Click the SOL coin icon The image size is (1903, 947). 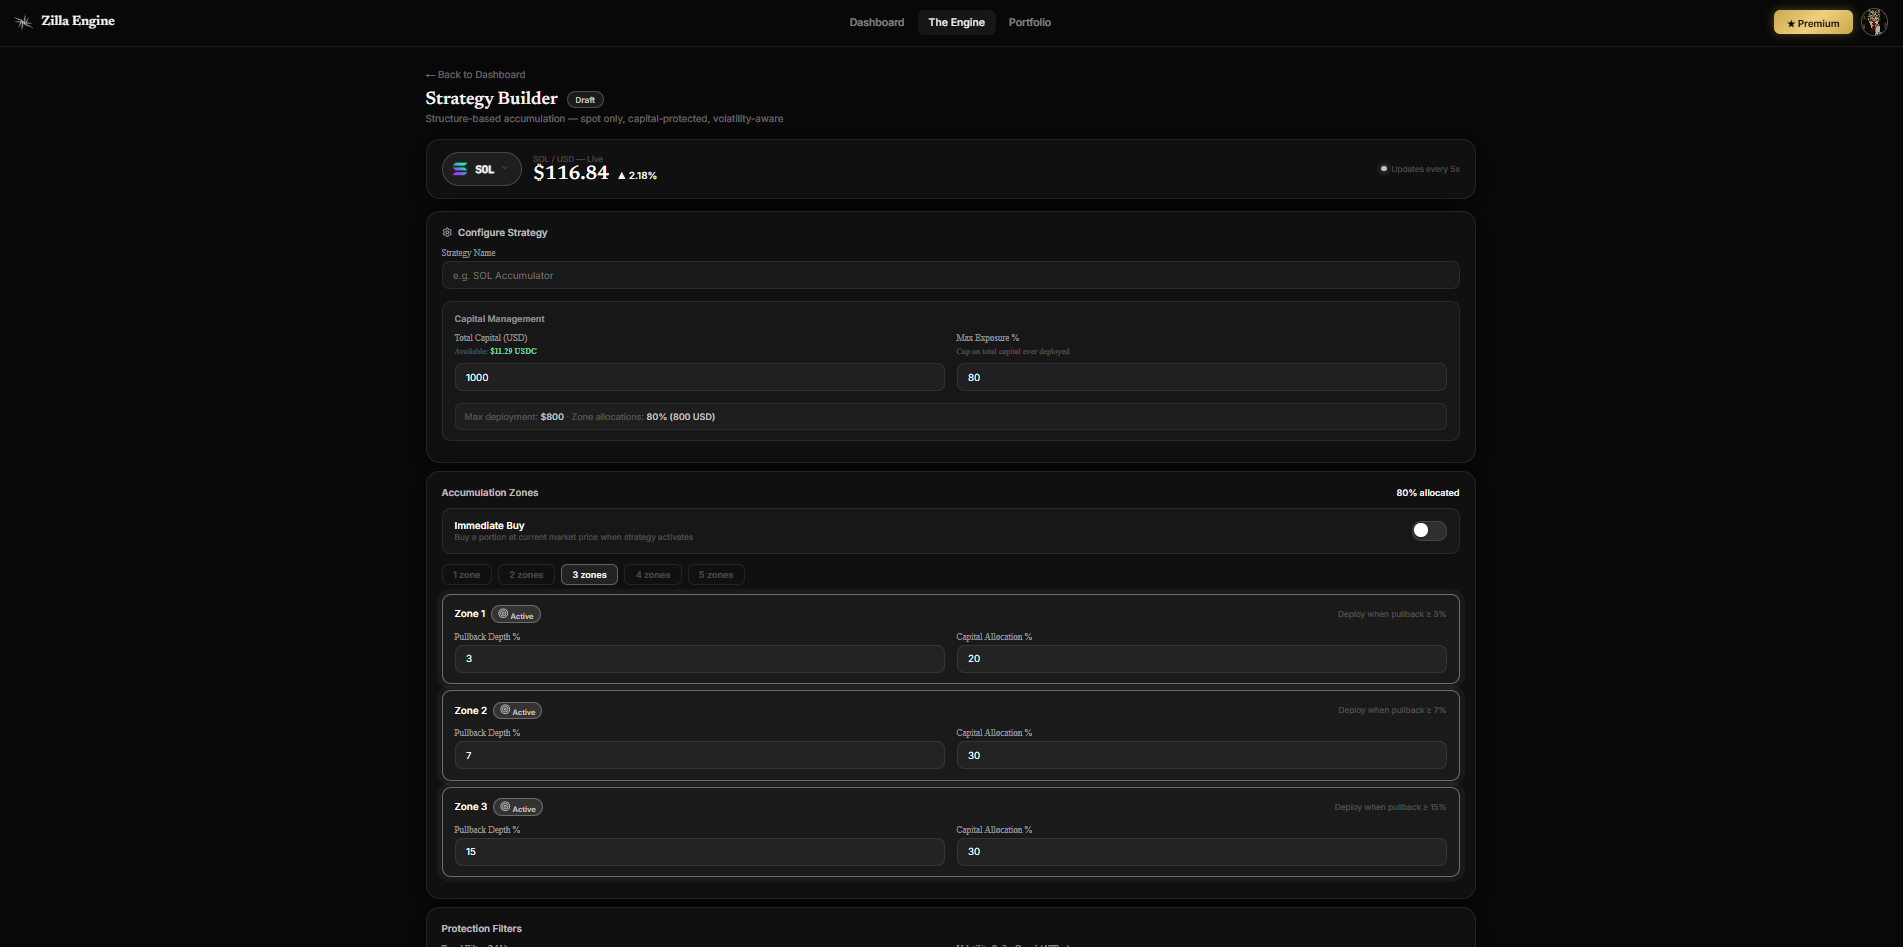pos(460,169)
